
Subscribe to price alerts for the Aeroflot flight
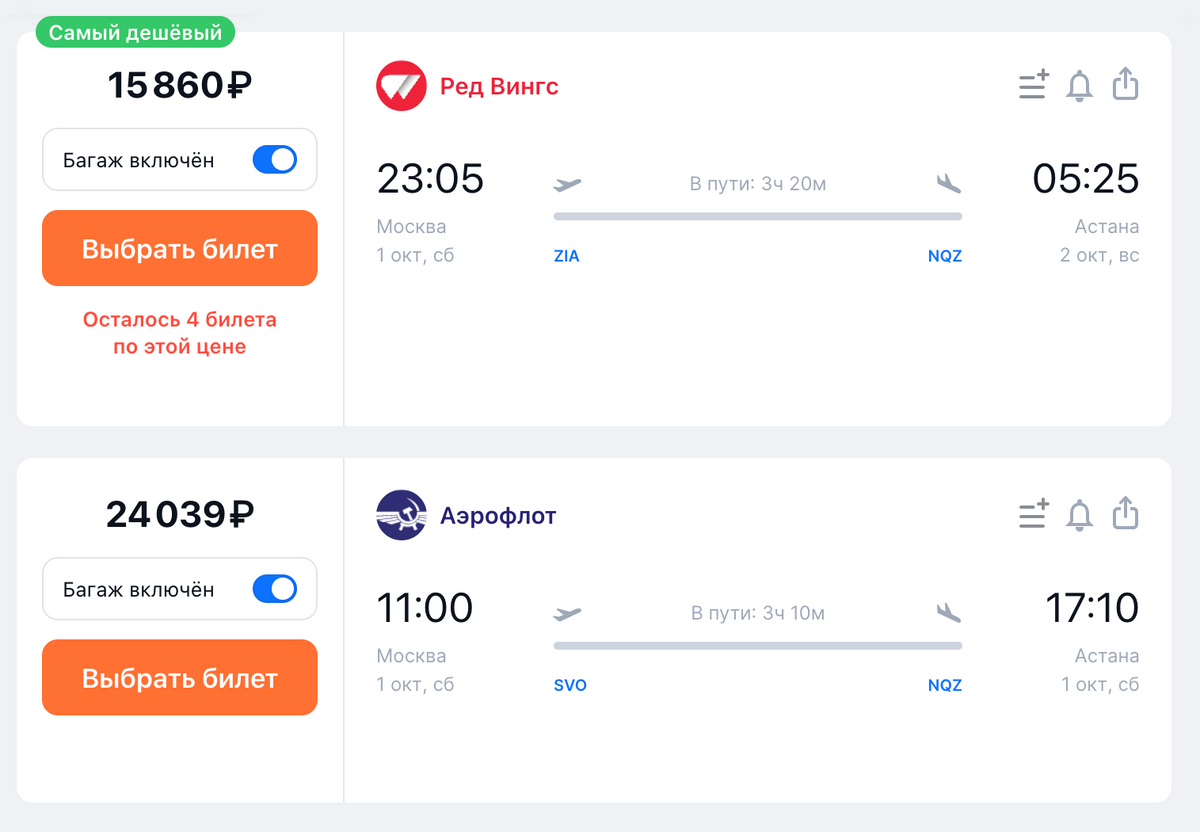click(x=1080, y=514)
